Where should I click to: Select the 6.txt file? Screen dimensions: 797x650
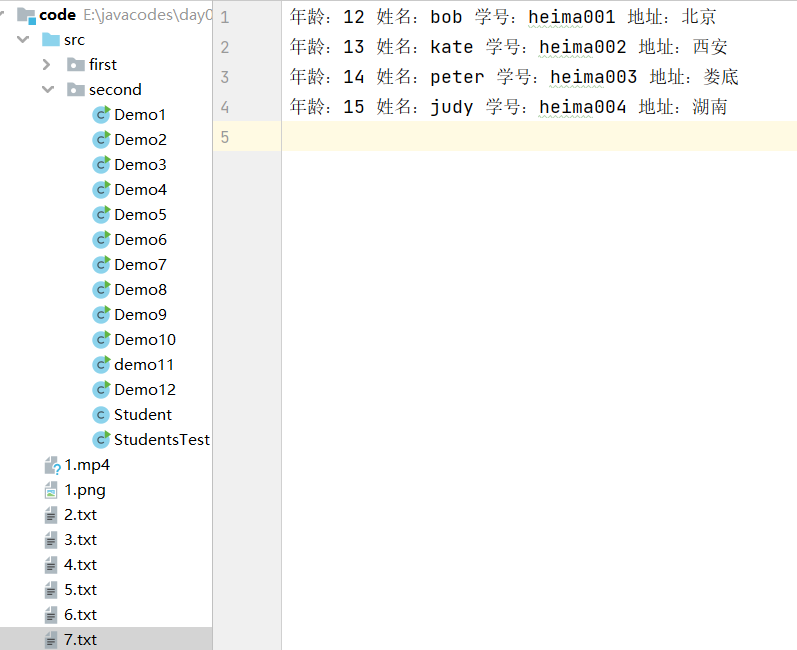80,614
